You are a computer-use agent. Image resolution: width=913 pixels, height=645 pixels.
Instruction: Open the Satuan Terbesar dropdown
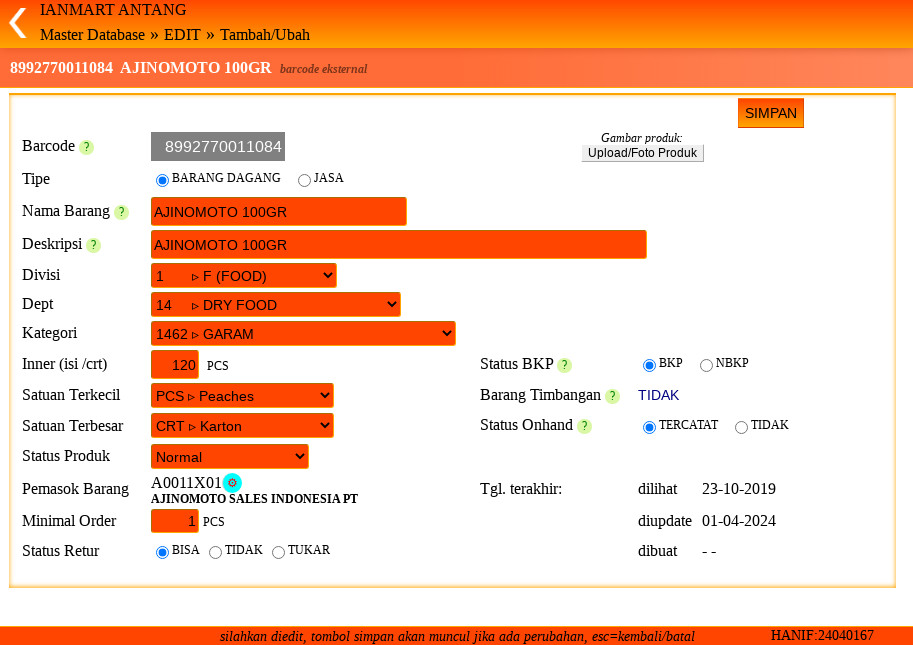pyautogui.click(x=241, y=426)
